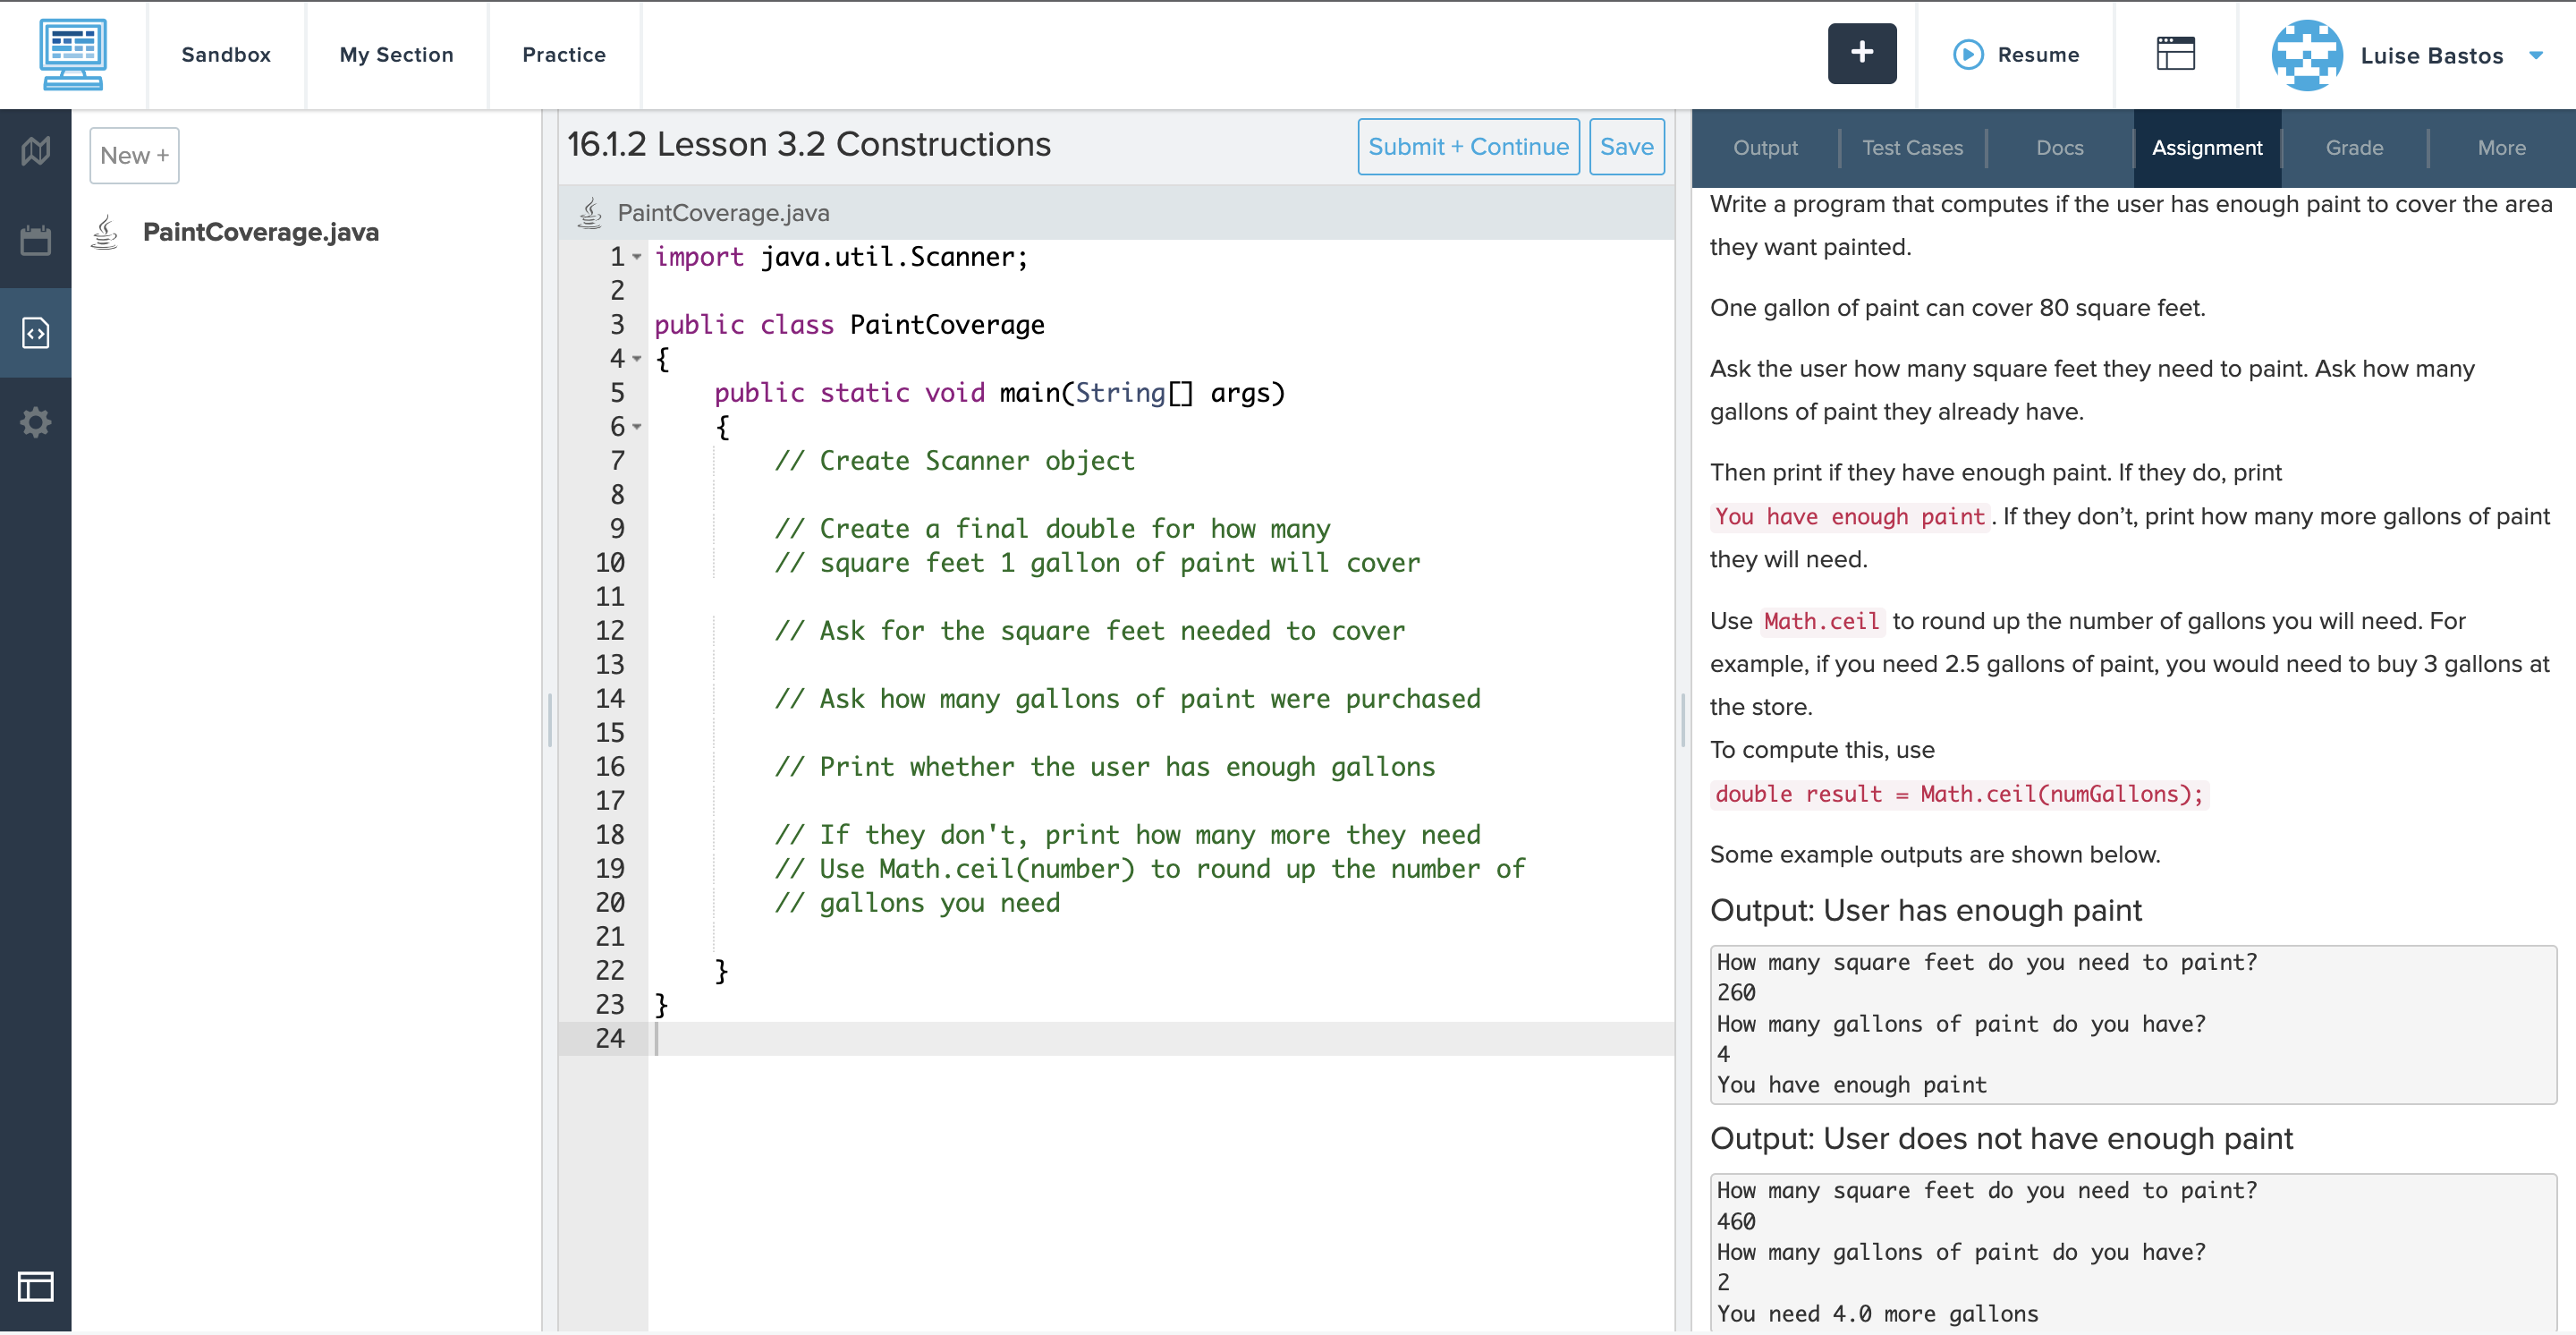Click the Java icon beside PaintCoverage.java file tab

point(589,212)
